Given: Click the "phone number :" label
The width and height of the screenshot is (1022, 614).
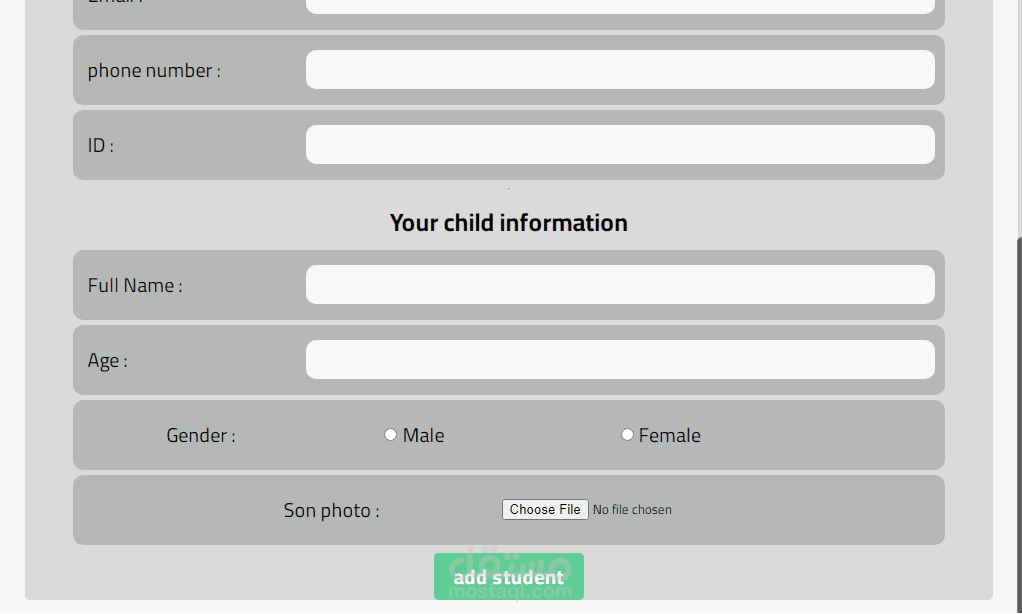Looking at the screenshot, I should (x=154, y=71).
